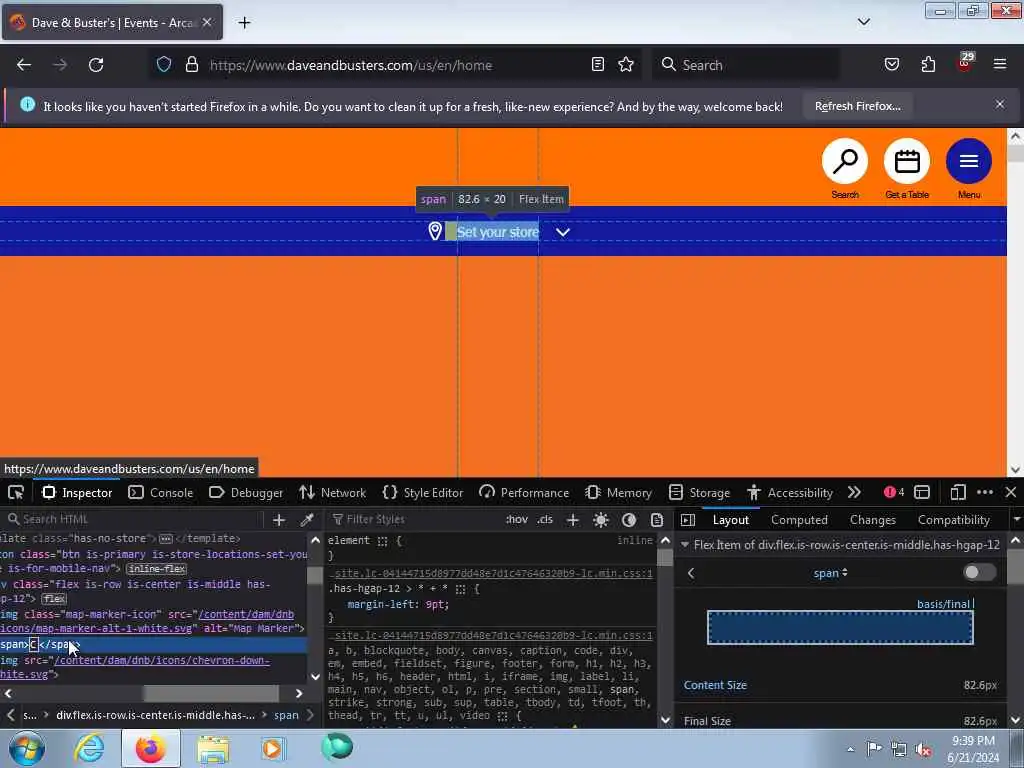Click the website Search icon
Image resolution: width=1024 pixels, height=768 pixels.
pos(844,161)
